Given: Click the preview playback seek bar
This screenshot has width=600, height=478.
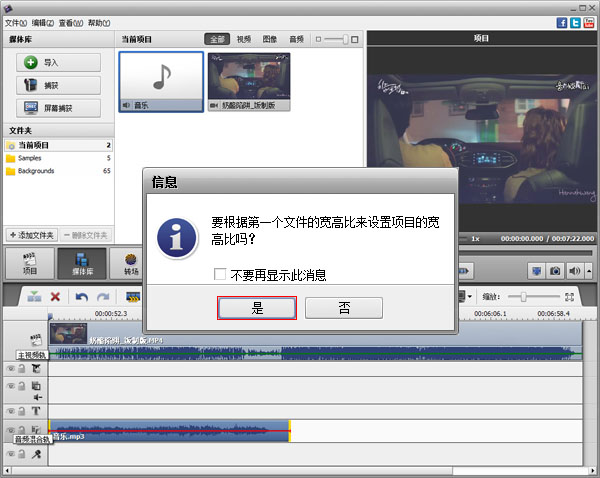Looking at the screenshot, I should click(x=526, y=253).
